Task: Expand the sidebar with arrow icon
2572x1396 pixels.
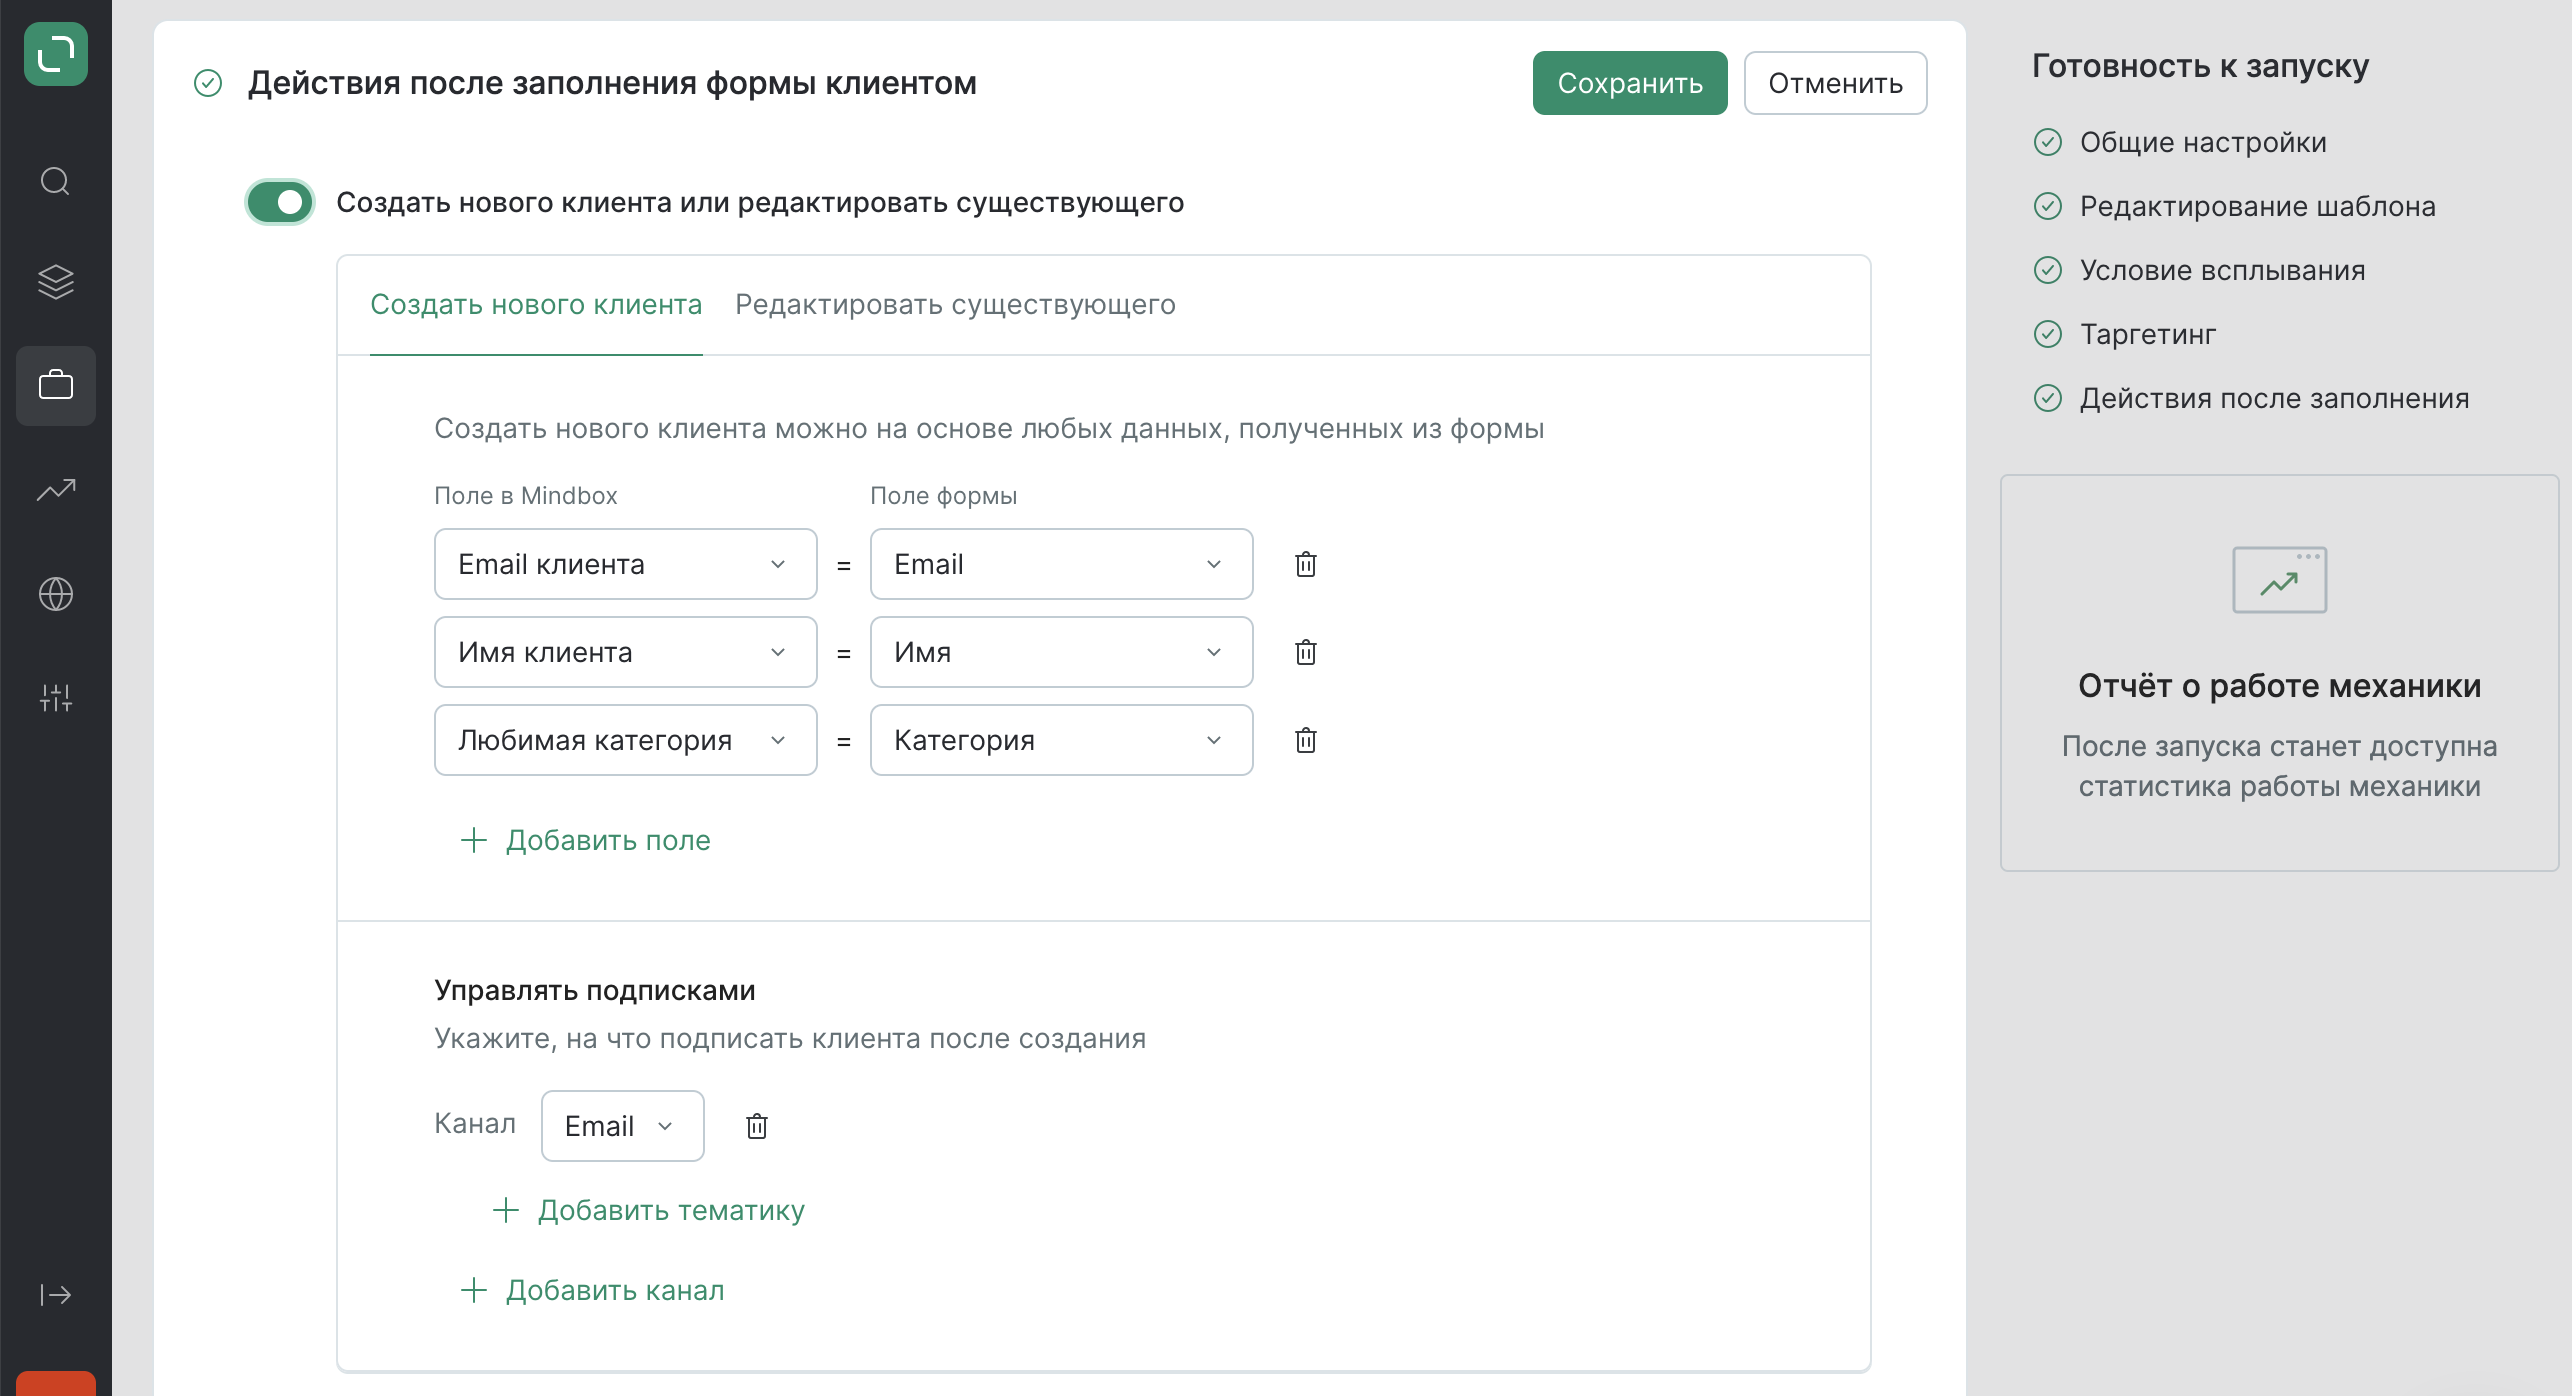Action: tap(56, 1295)
